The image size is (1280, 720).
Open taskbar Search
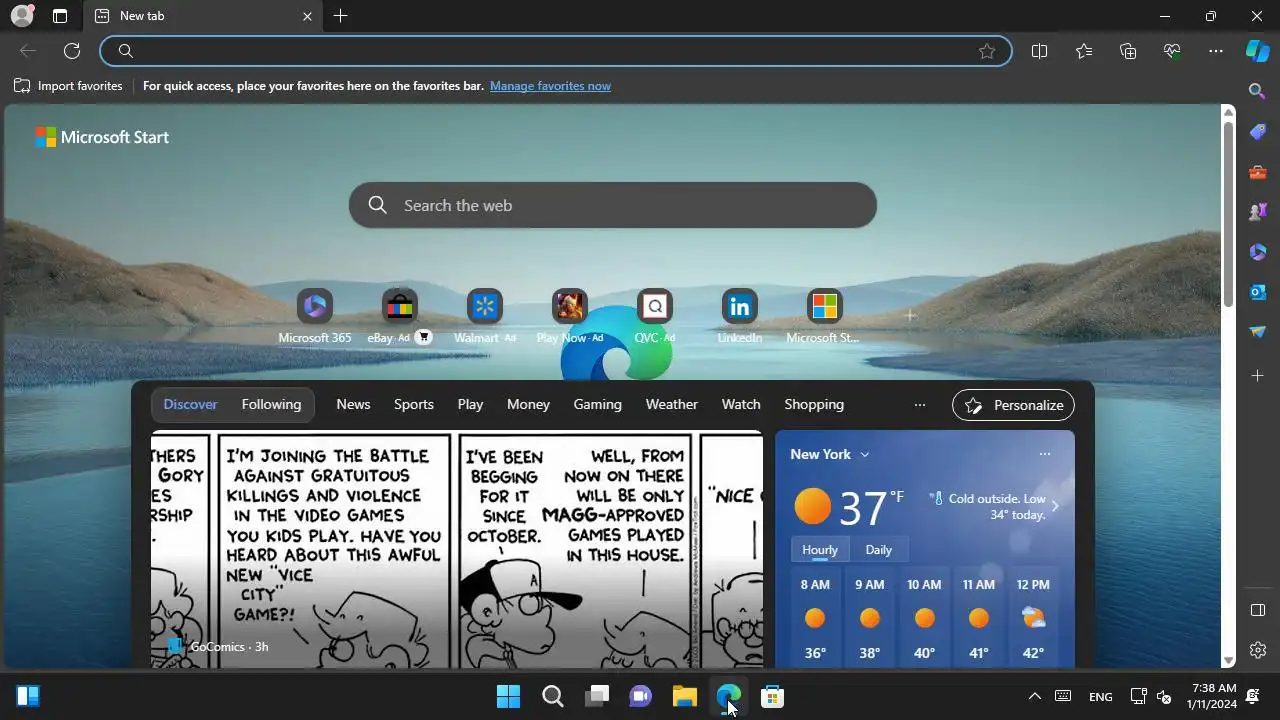click(x=552, y=696)
